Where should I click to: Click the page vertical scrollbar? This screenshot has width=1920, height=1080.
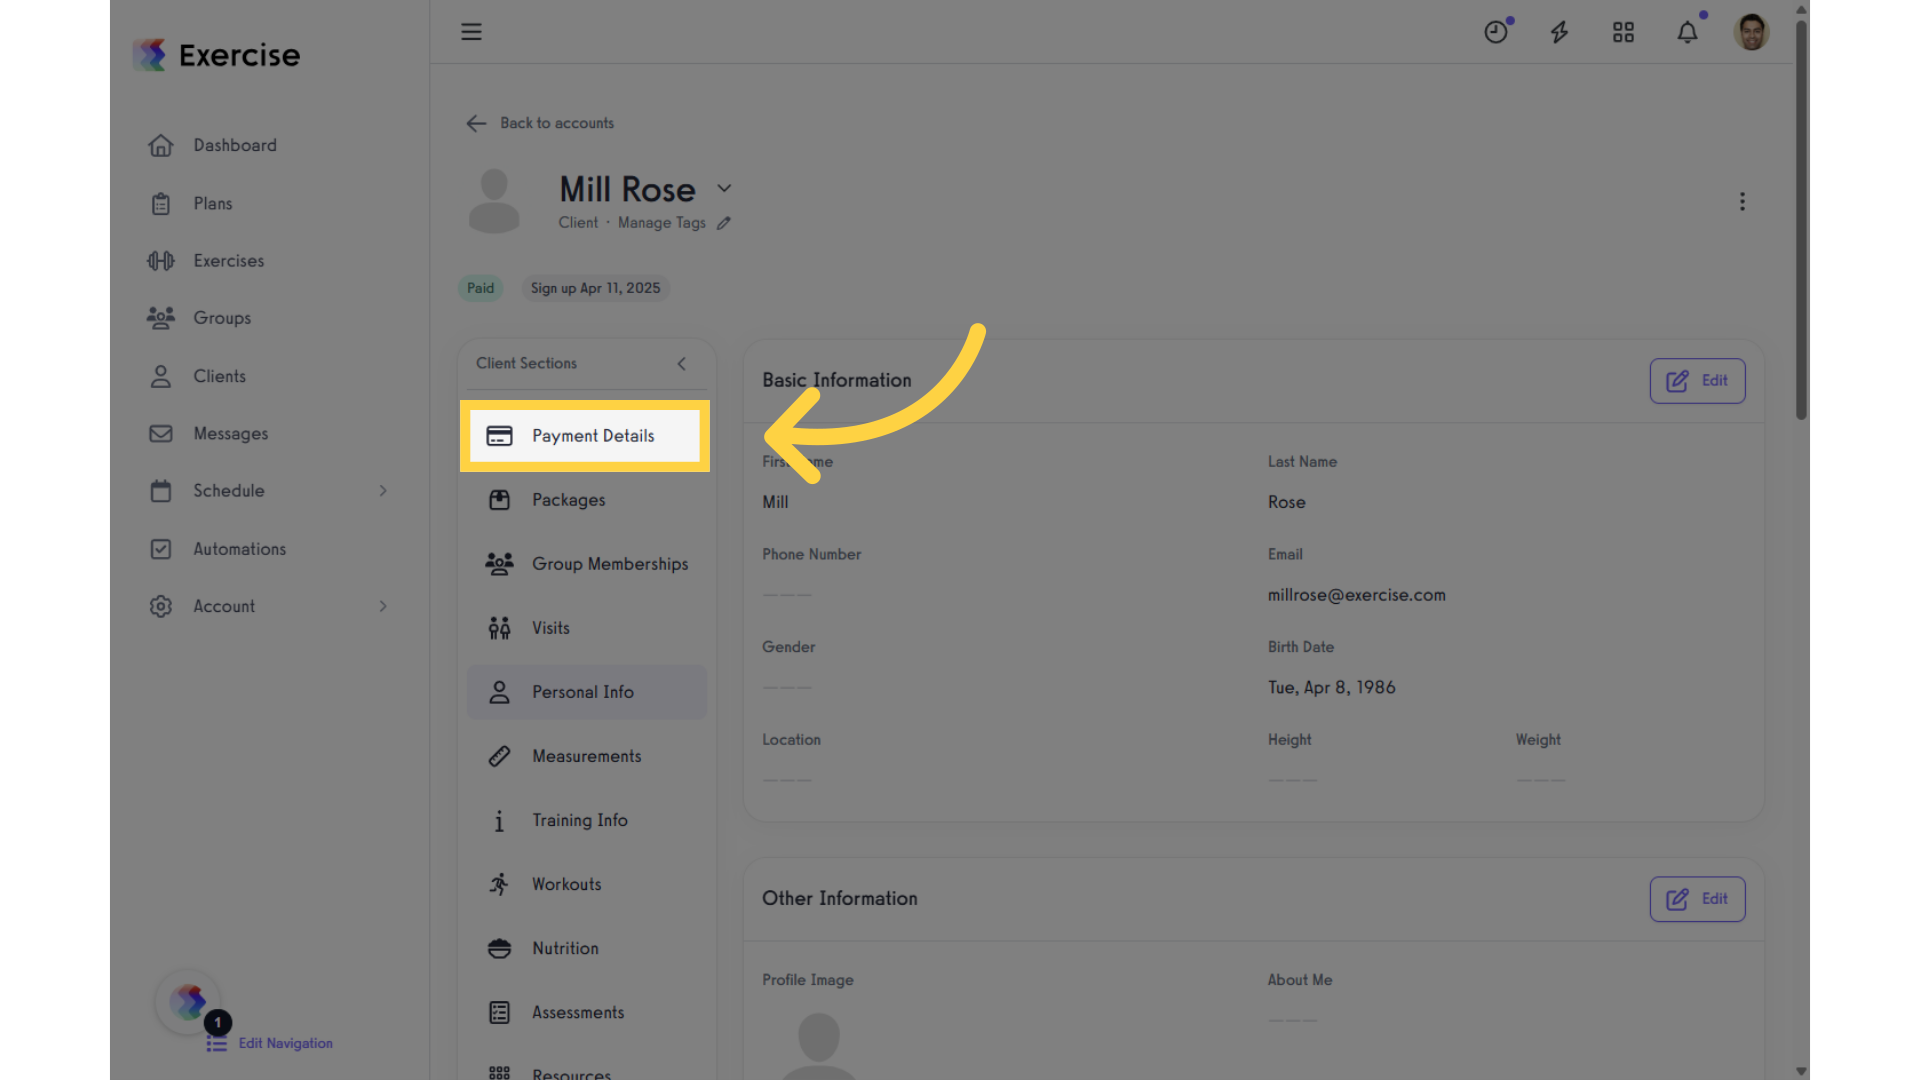(x=1801, y=220)
